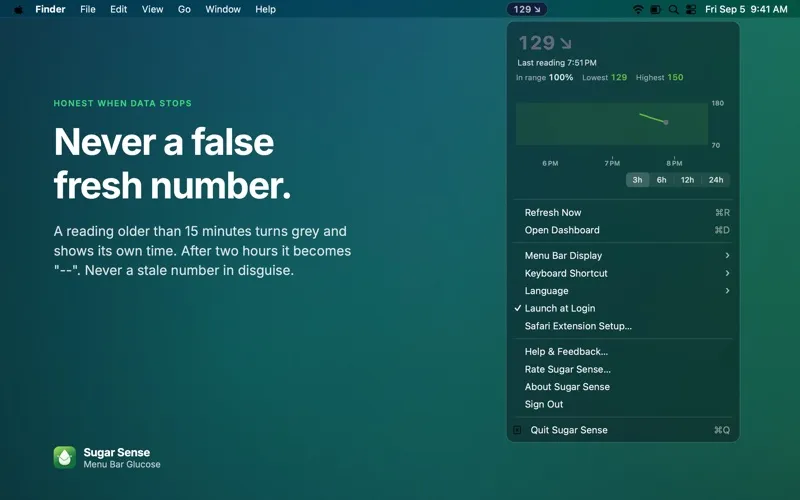800x500 pixels.
Task: Click the 180 upper limit label
Action: [x=718, y=103]
